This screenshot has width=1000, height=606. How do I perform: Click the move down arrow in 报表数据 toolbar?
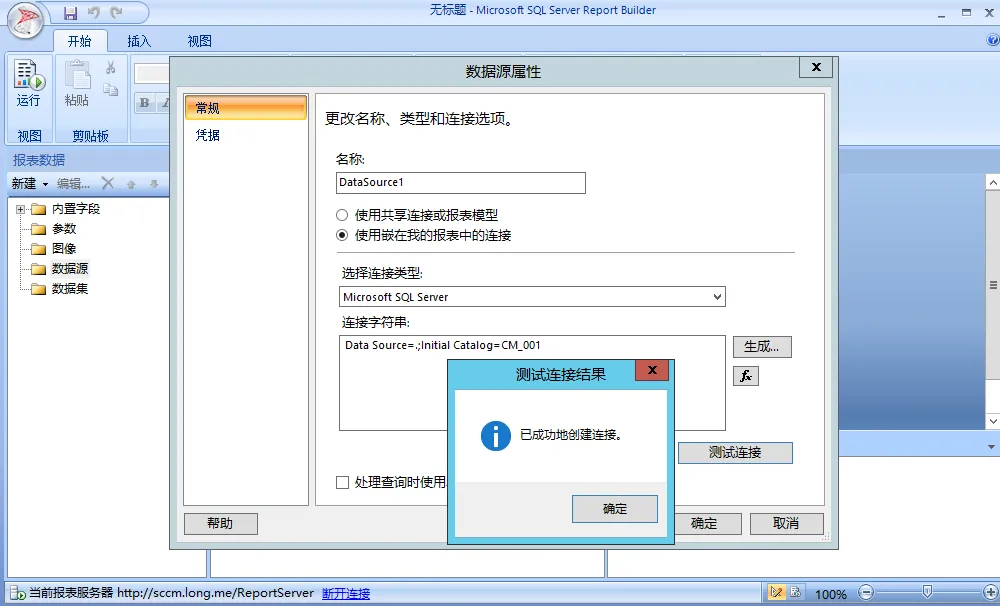154,184
